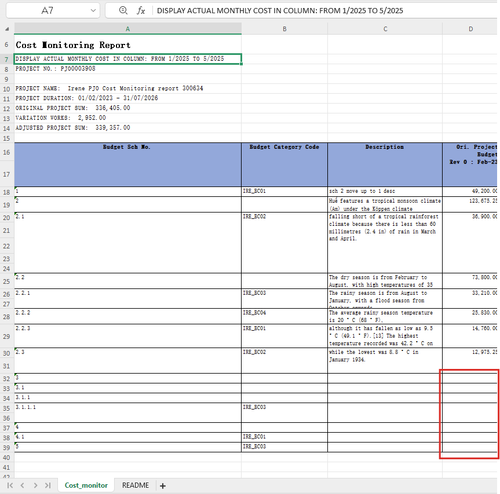The height and width of the screenshot is (494, 500).
Task: Select VARIATION WORKS 2,952.00 cell
Action: 128,118
